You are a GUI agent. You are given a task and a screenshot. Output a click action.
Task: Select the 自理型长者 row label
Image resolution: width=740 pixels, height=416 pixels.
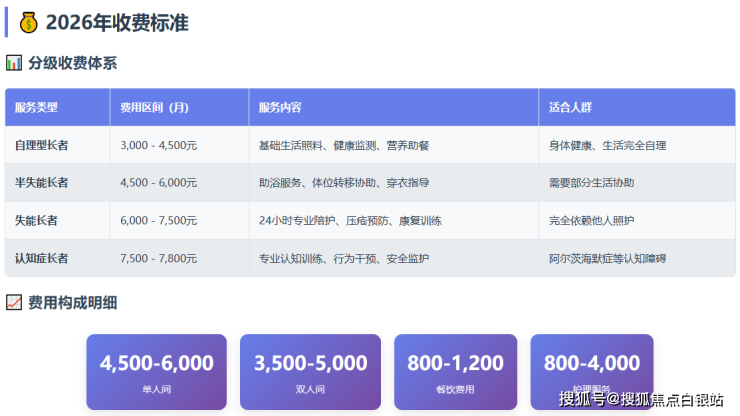tap(42, 145)
